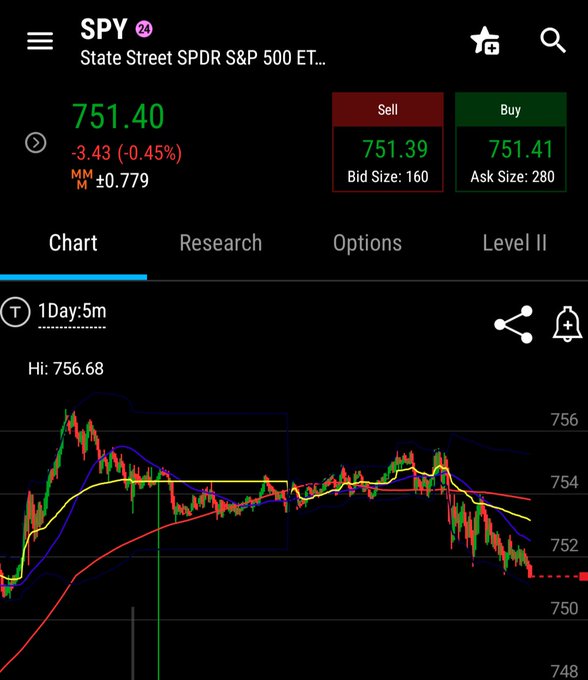Tap the Bid Size: 160 text

tap(388, 177)
